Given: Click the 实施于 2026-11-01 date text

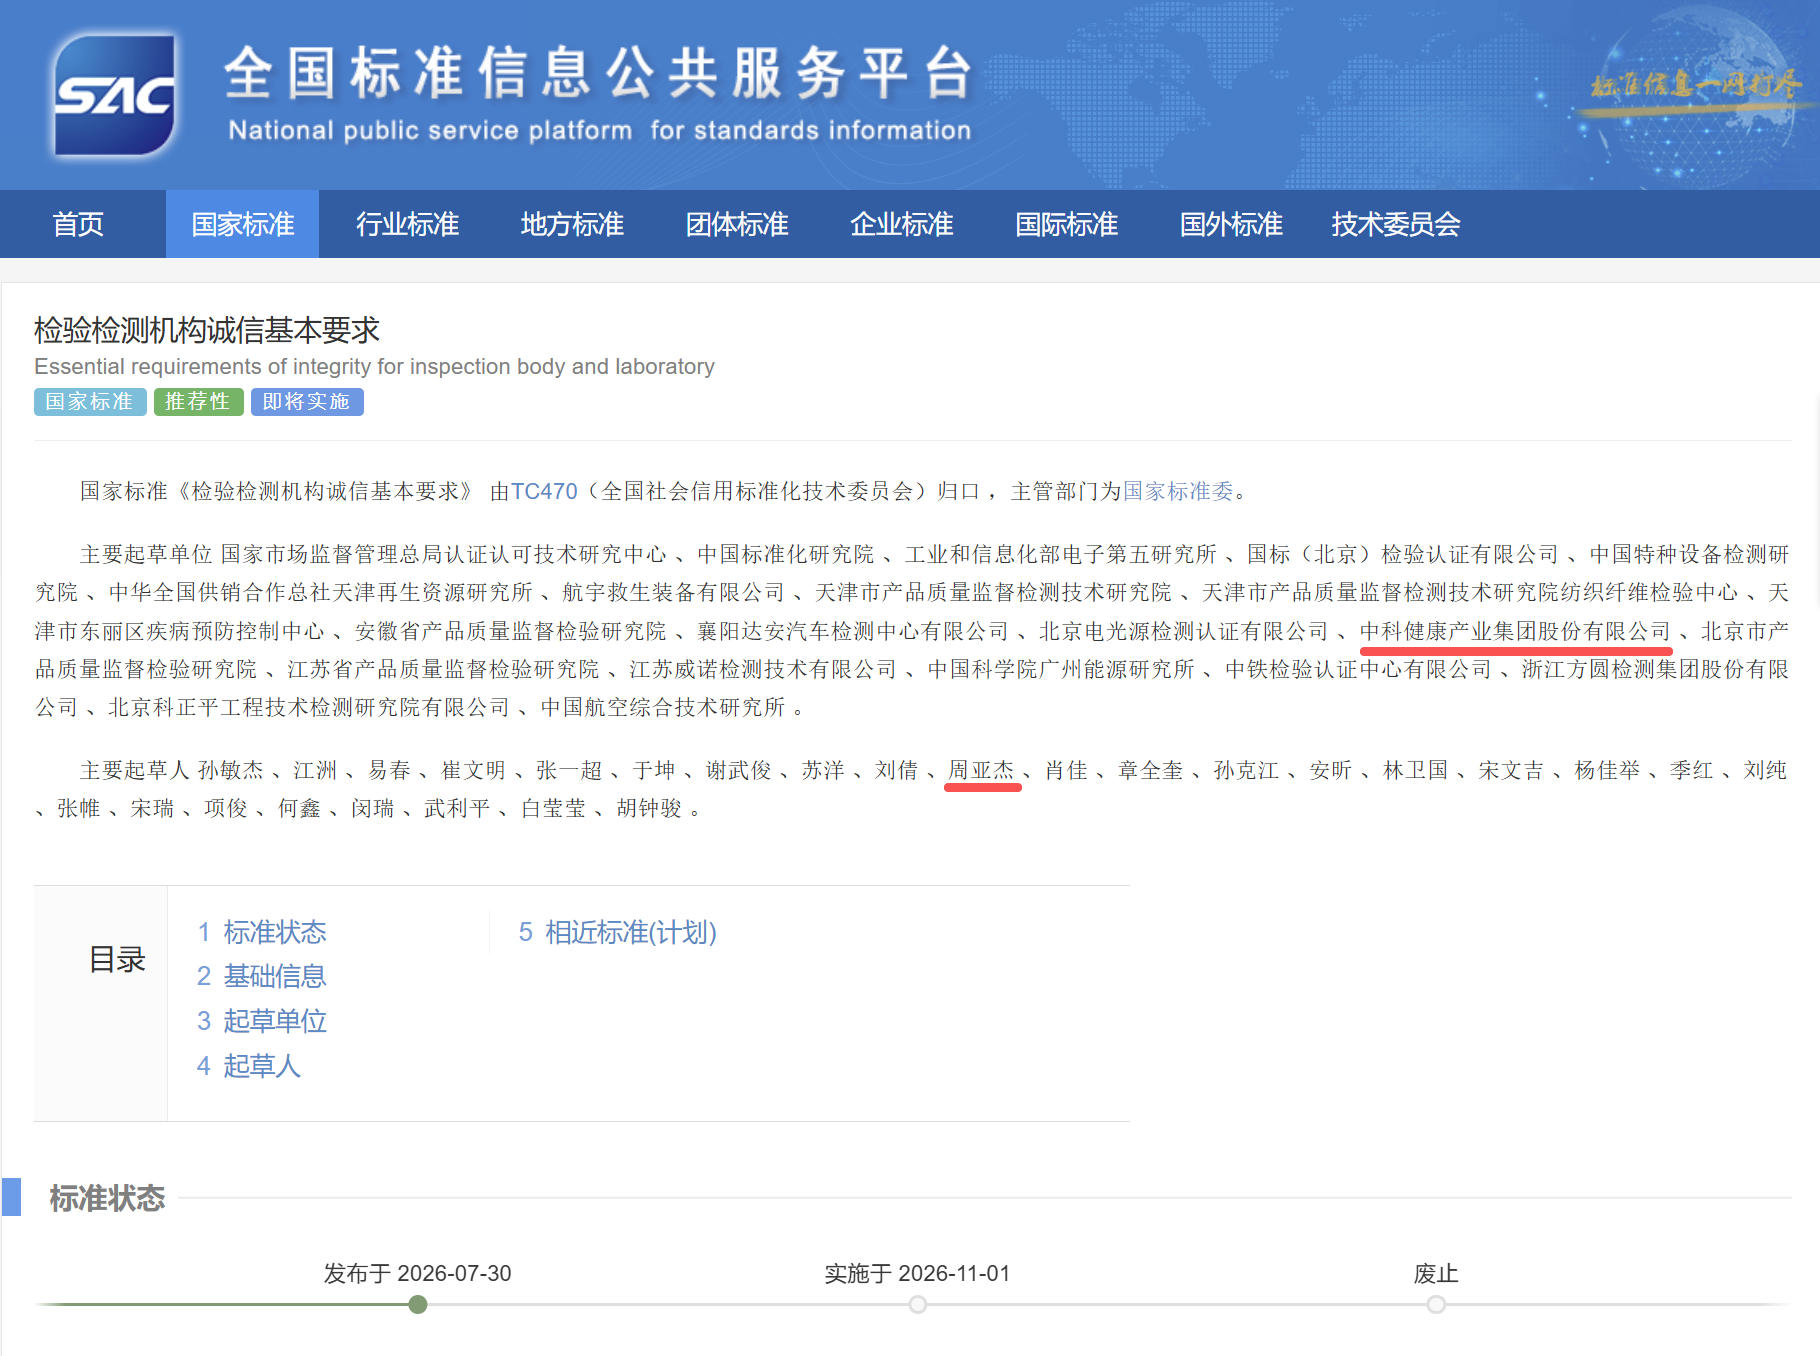Looking at the screenshot, I should coord(917,1273).
